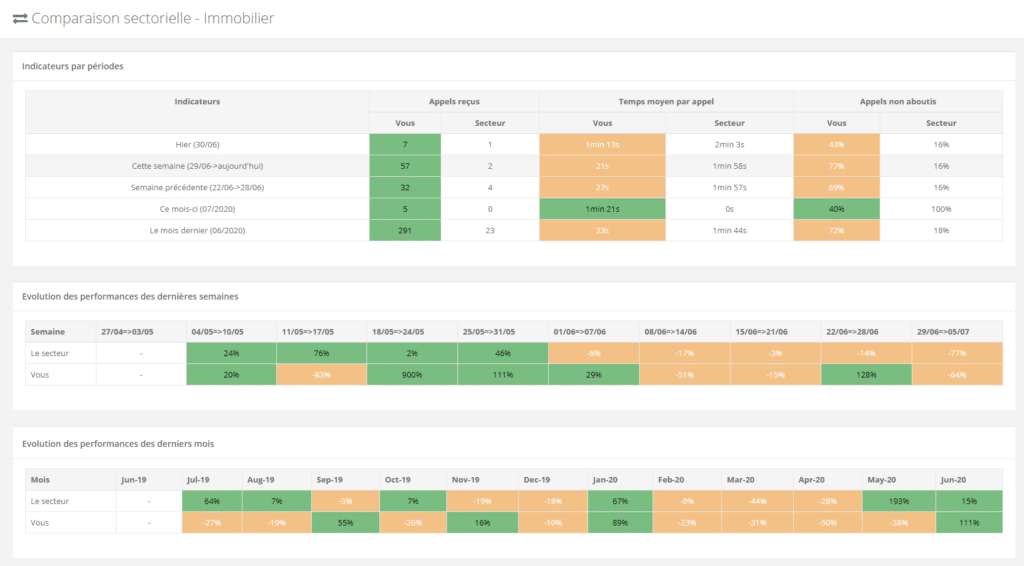Click the sector time '1min 58s'
Image resolution: width=1024 pixels, height=566 pixels.
click(729, 166)
